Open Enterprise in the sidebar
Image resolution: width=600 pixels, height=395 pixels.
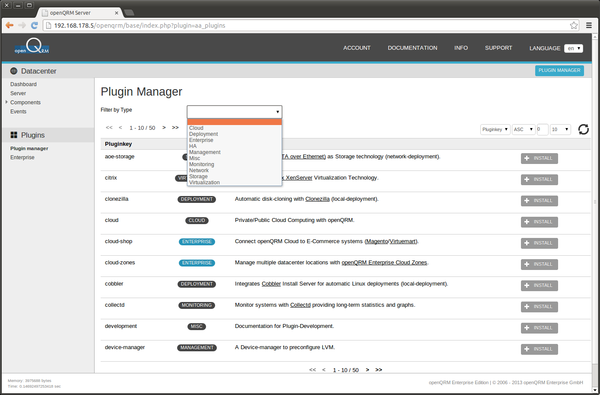point(22,157)
